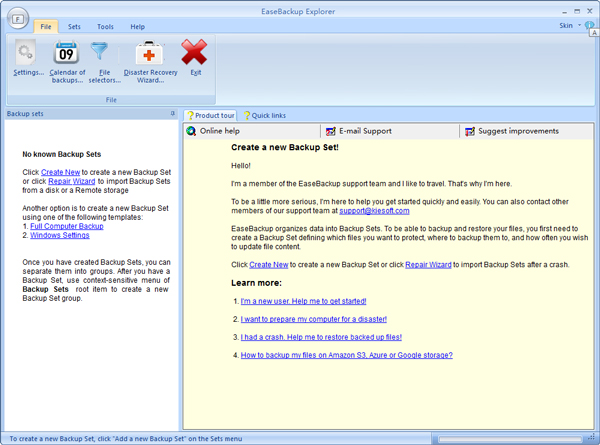
Task: Click the status bar hint text
Action: tap(126, 439)
